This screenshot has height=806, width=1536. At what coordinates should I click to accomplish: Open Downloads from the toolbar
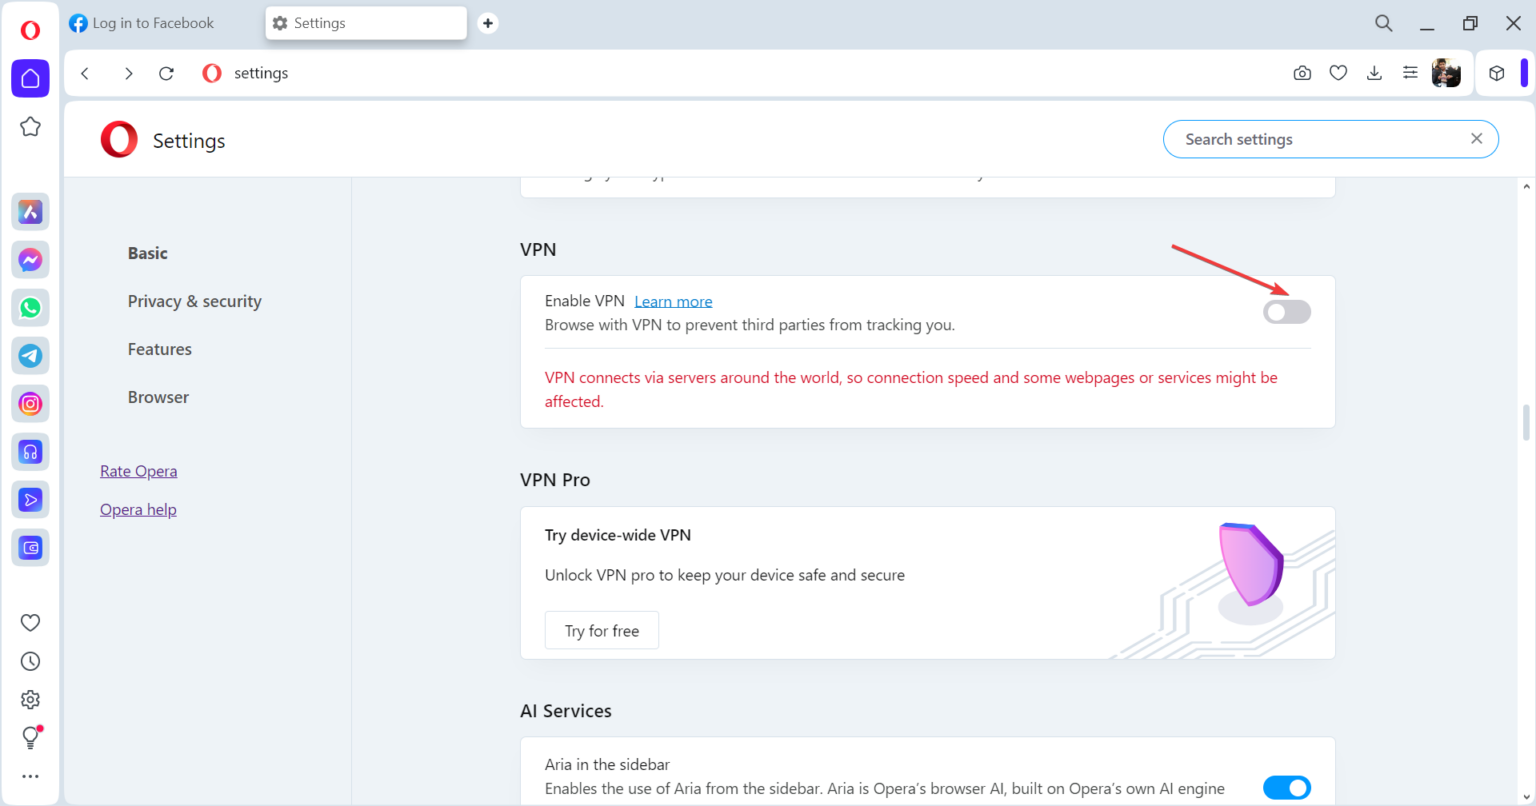pyautogui.click(x=1373, y=72)
